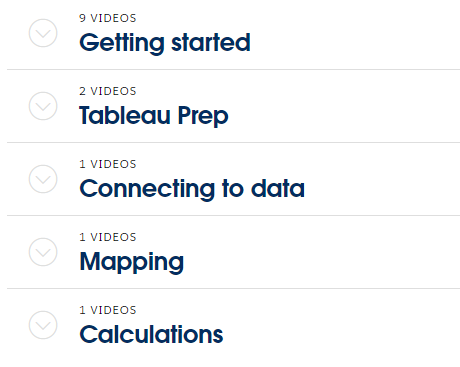Click empty space right of Getting started

pyautogui.click(x=355, y=35)
